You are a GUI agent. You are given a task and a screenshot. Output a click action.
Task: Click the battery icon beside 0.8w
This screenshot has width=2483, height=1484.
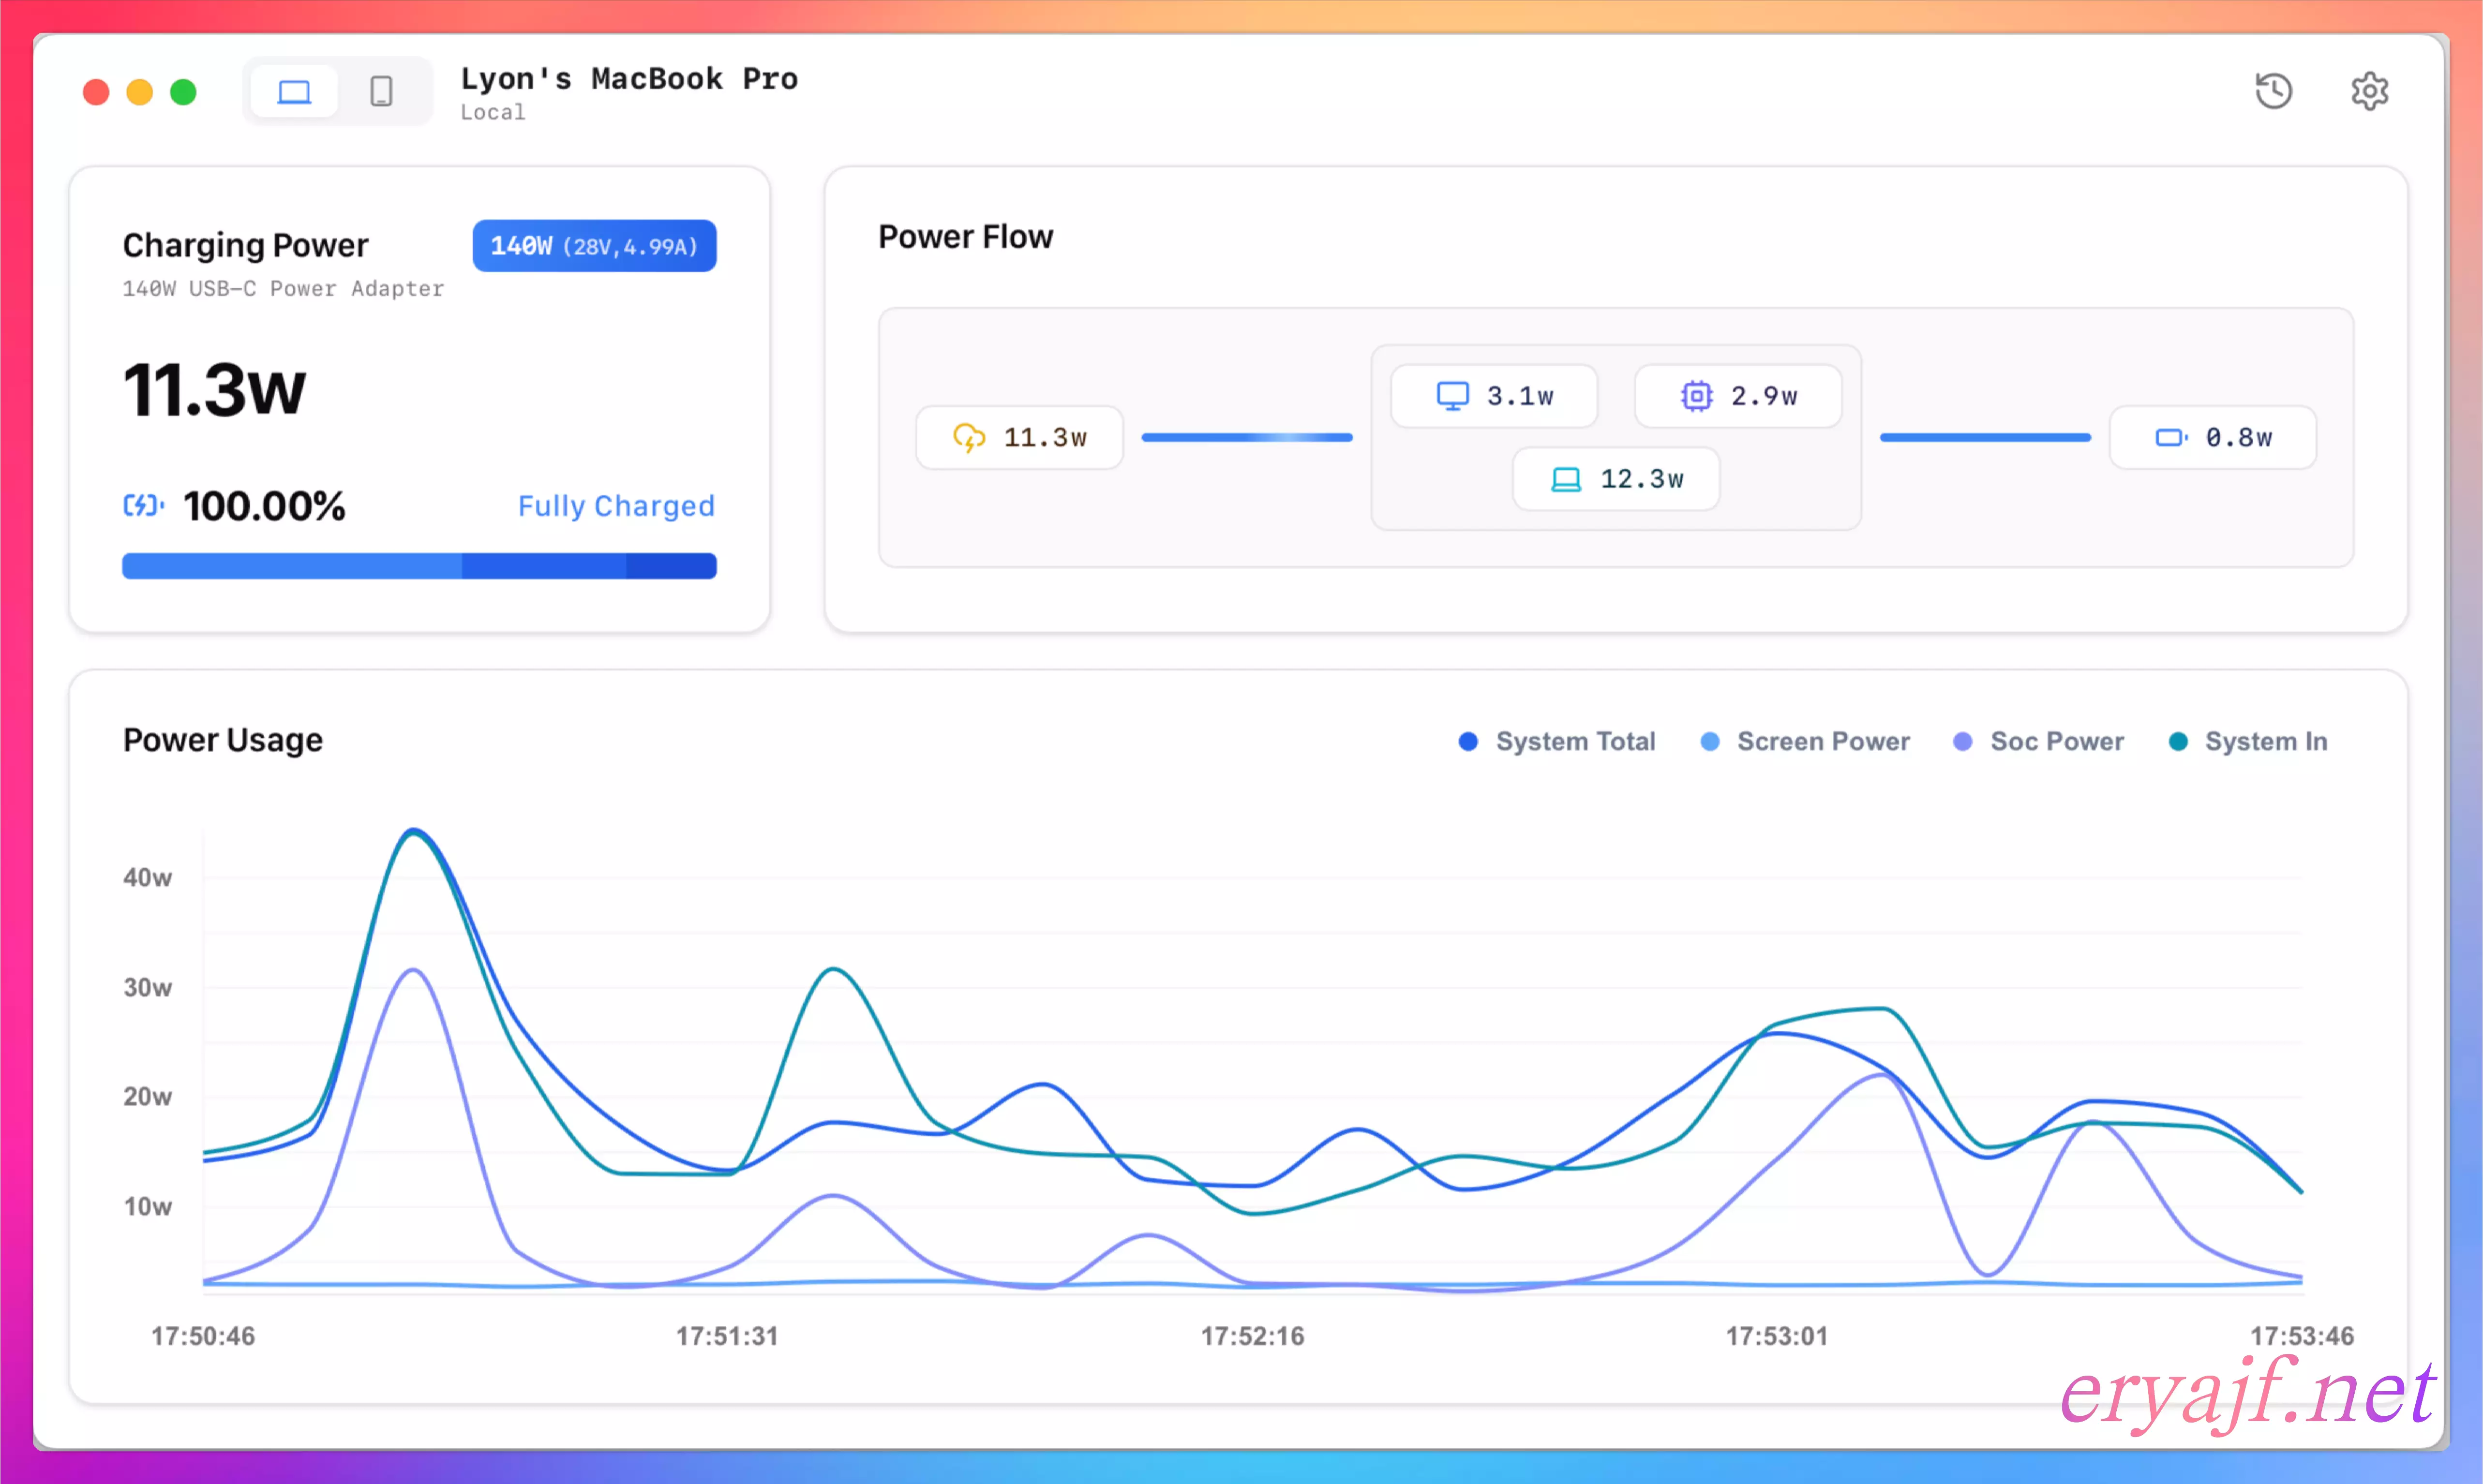coord(2171,438)
